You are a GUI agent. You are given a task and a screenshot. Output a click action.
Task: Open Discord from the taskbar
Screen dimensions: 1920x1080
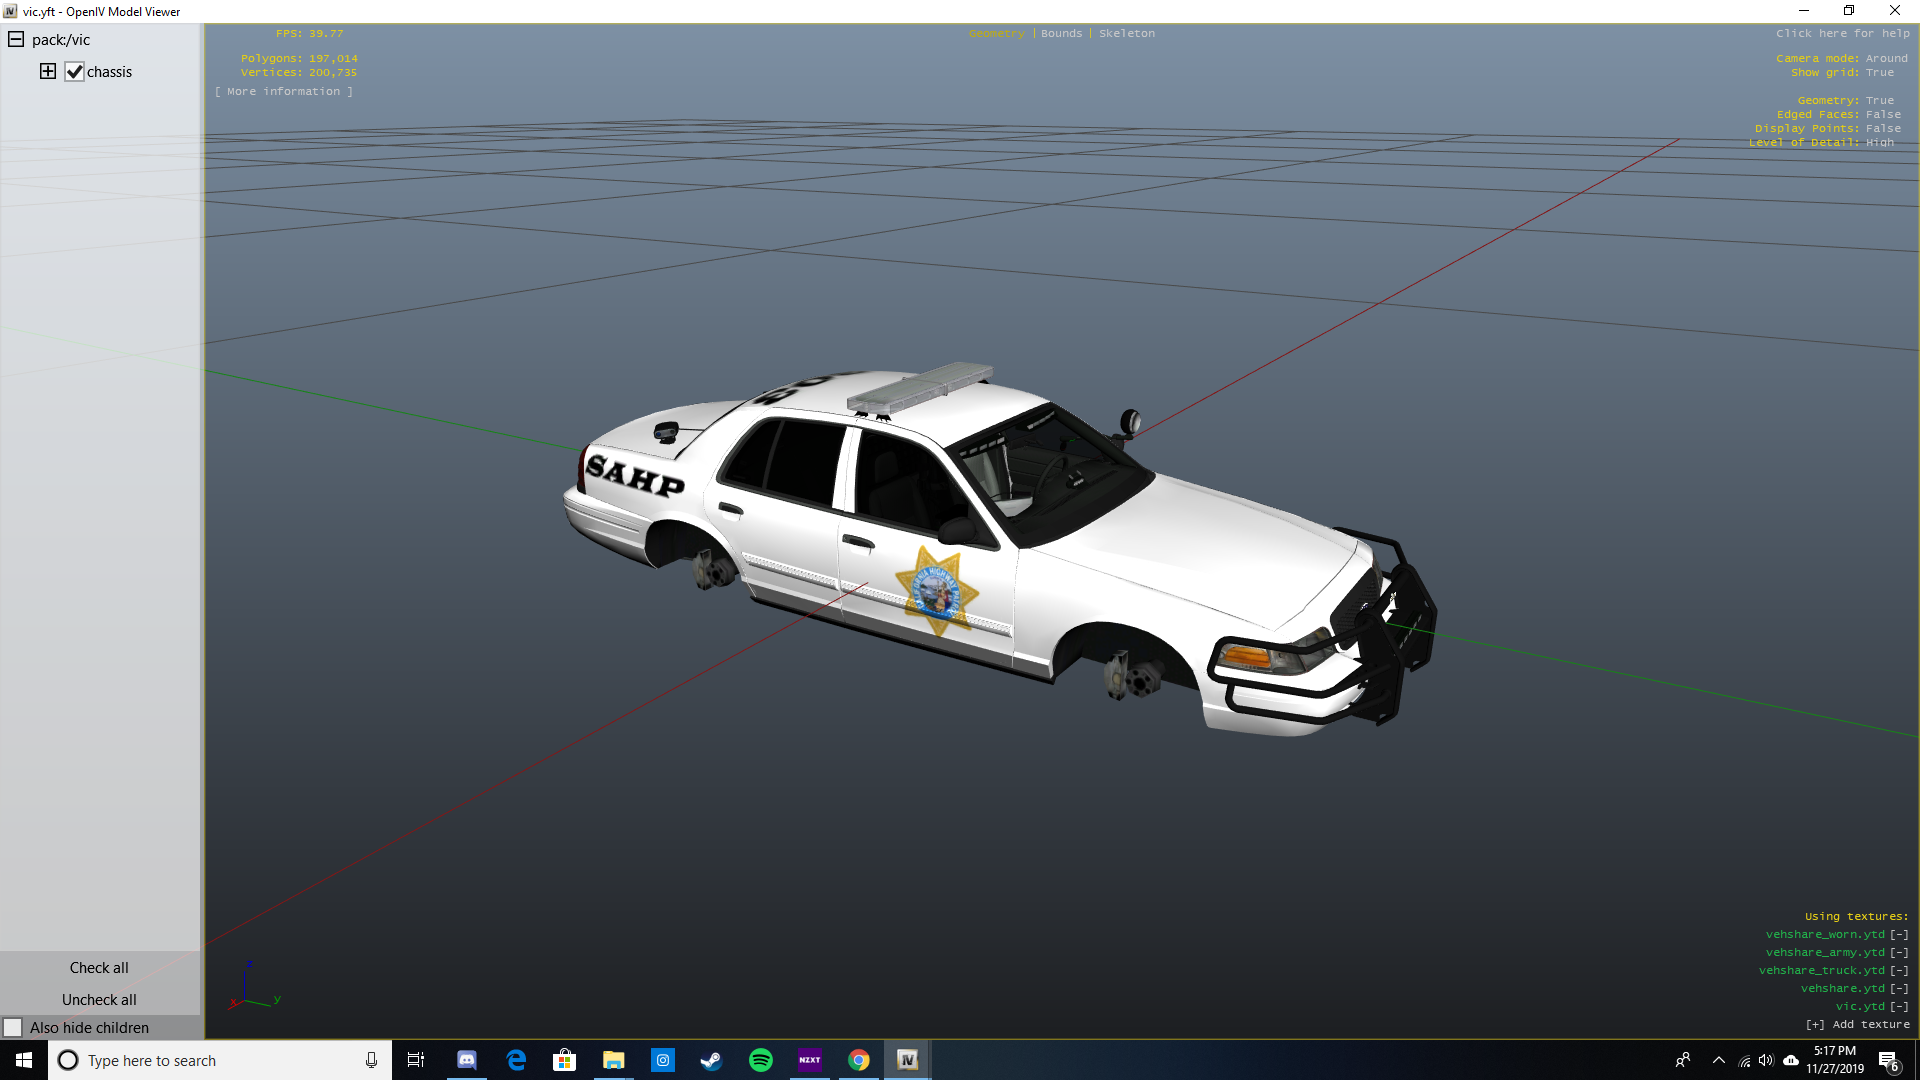coord(466,1060)
